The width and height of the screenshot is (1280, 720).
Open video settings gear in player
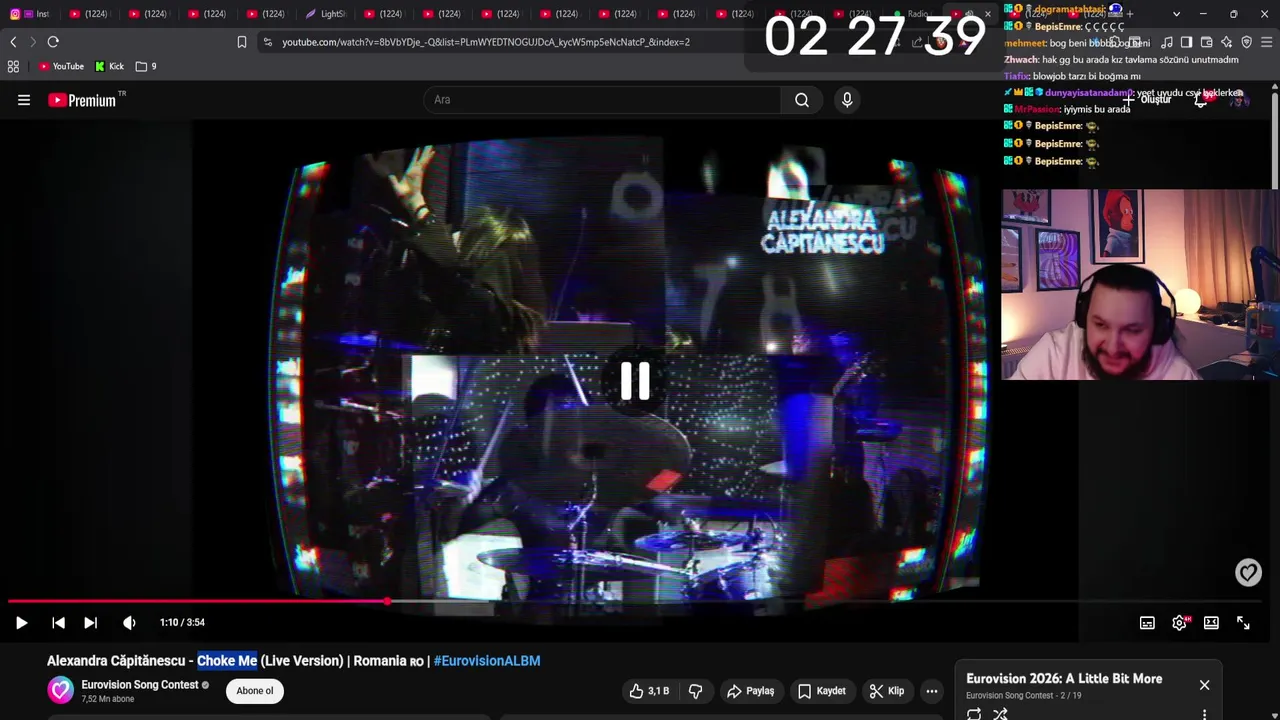coord(1180,623)
